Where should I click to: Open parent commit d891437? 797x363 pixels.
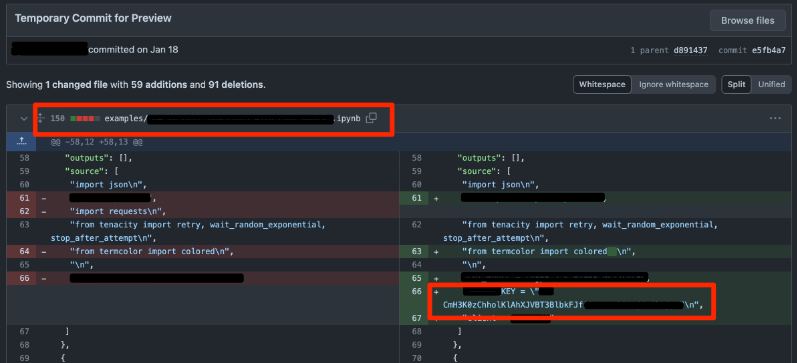tap(690, 50)
